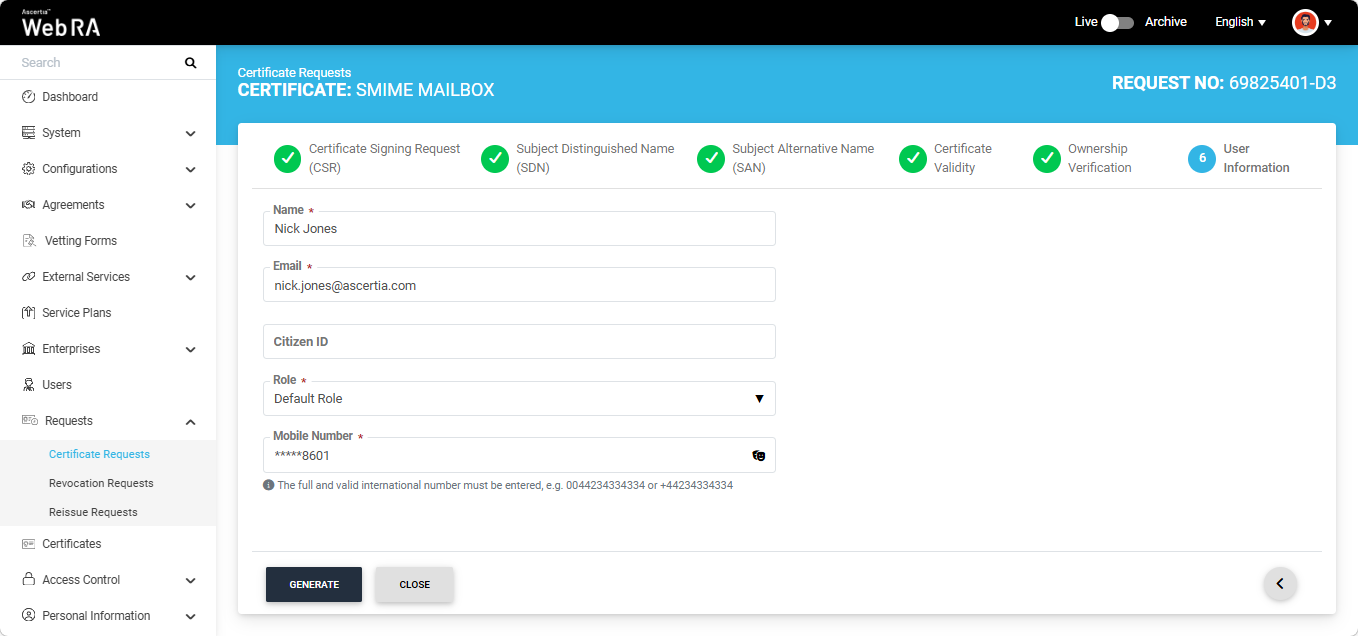Click the Service Plans icon
The height and width of the screenshot is (636, 1358).
click(29, 313)
